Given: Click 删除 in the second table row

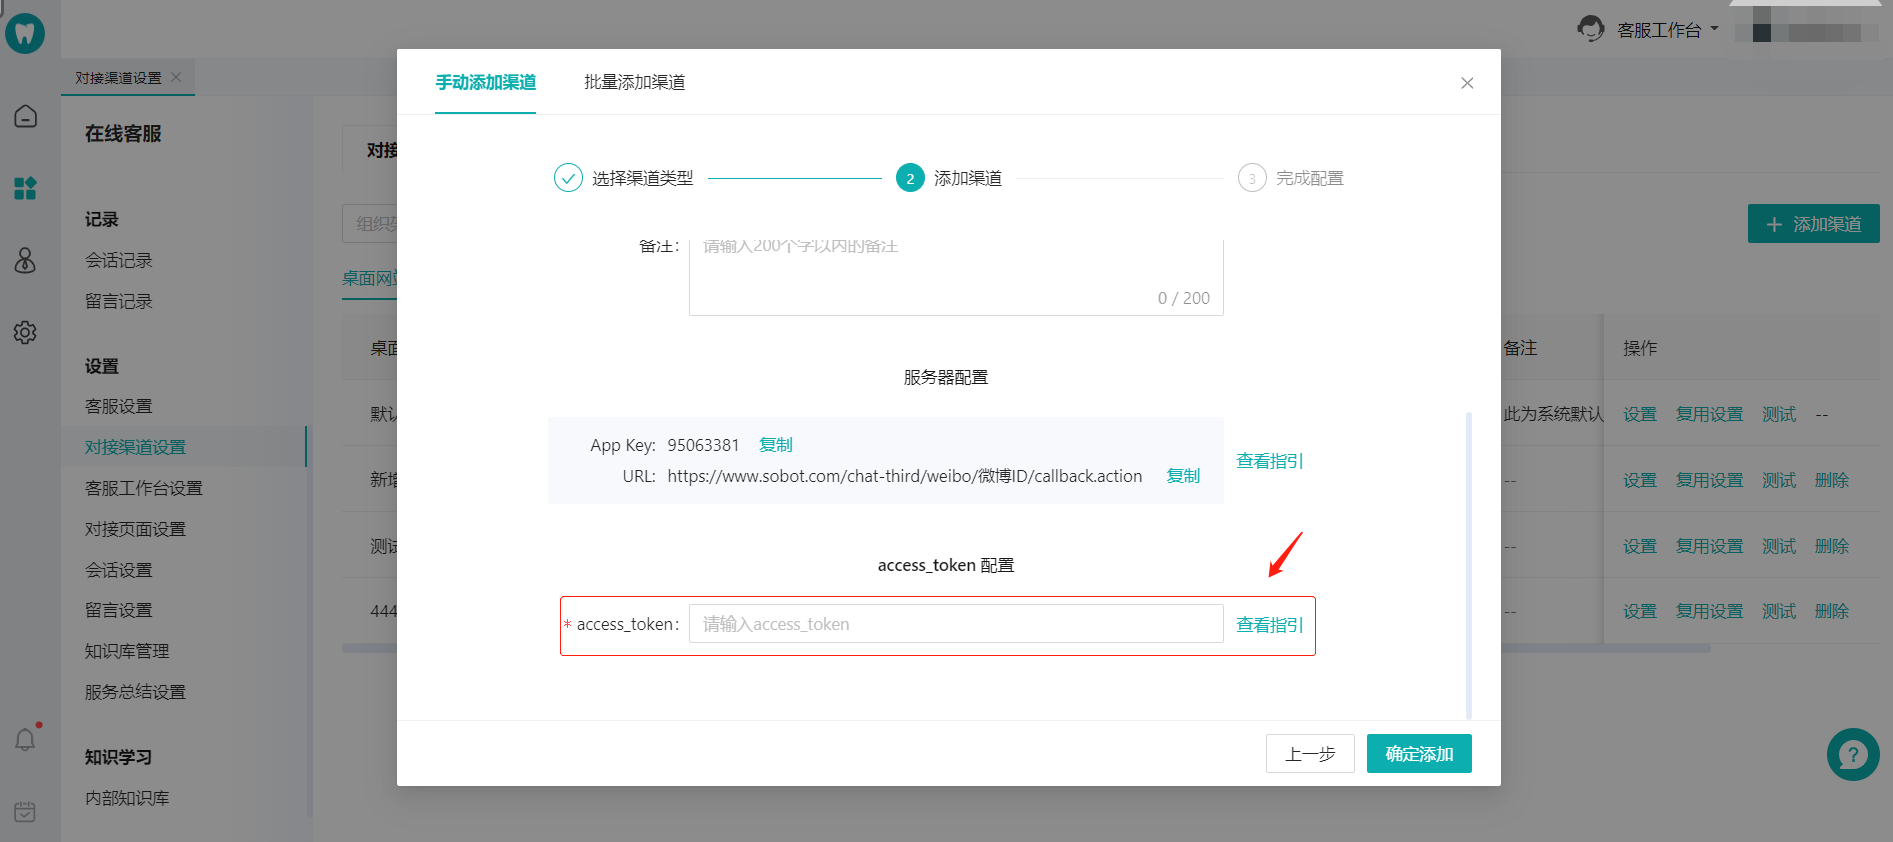Looking at the screenshot, I should click(1832, 480).
